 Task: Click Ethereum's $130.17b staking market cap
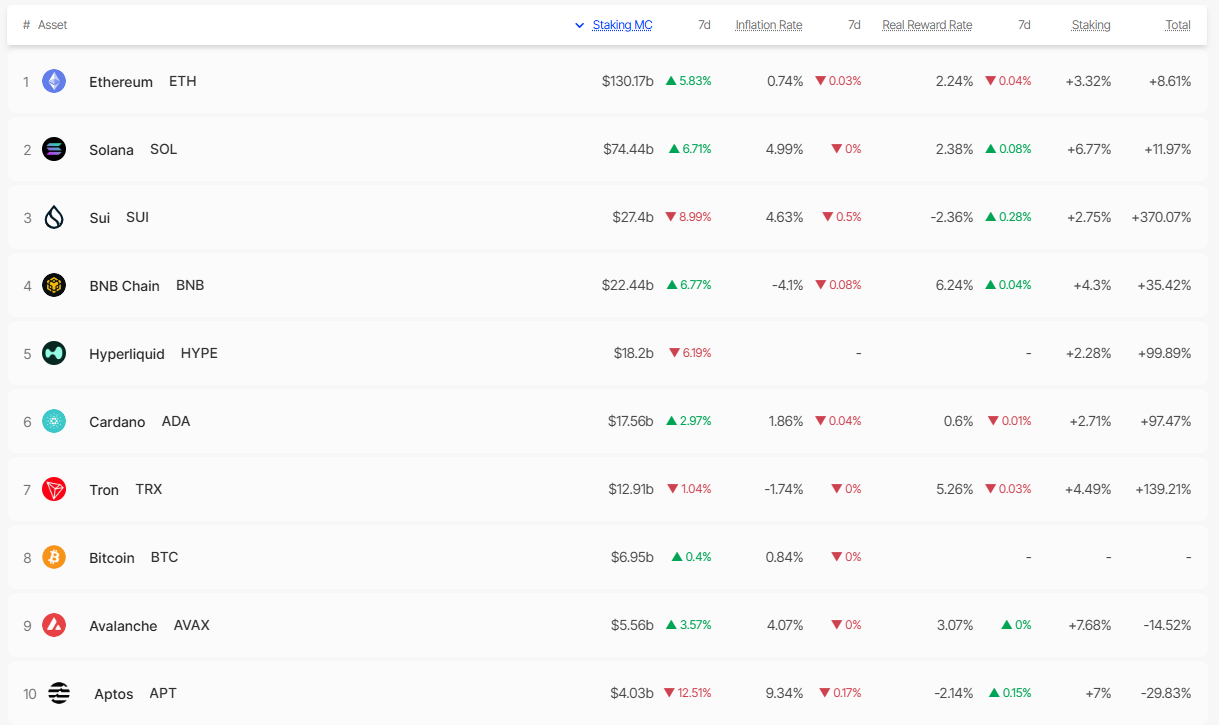tap(628, 81)
